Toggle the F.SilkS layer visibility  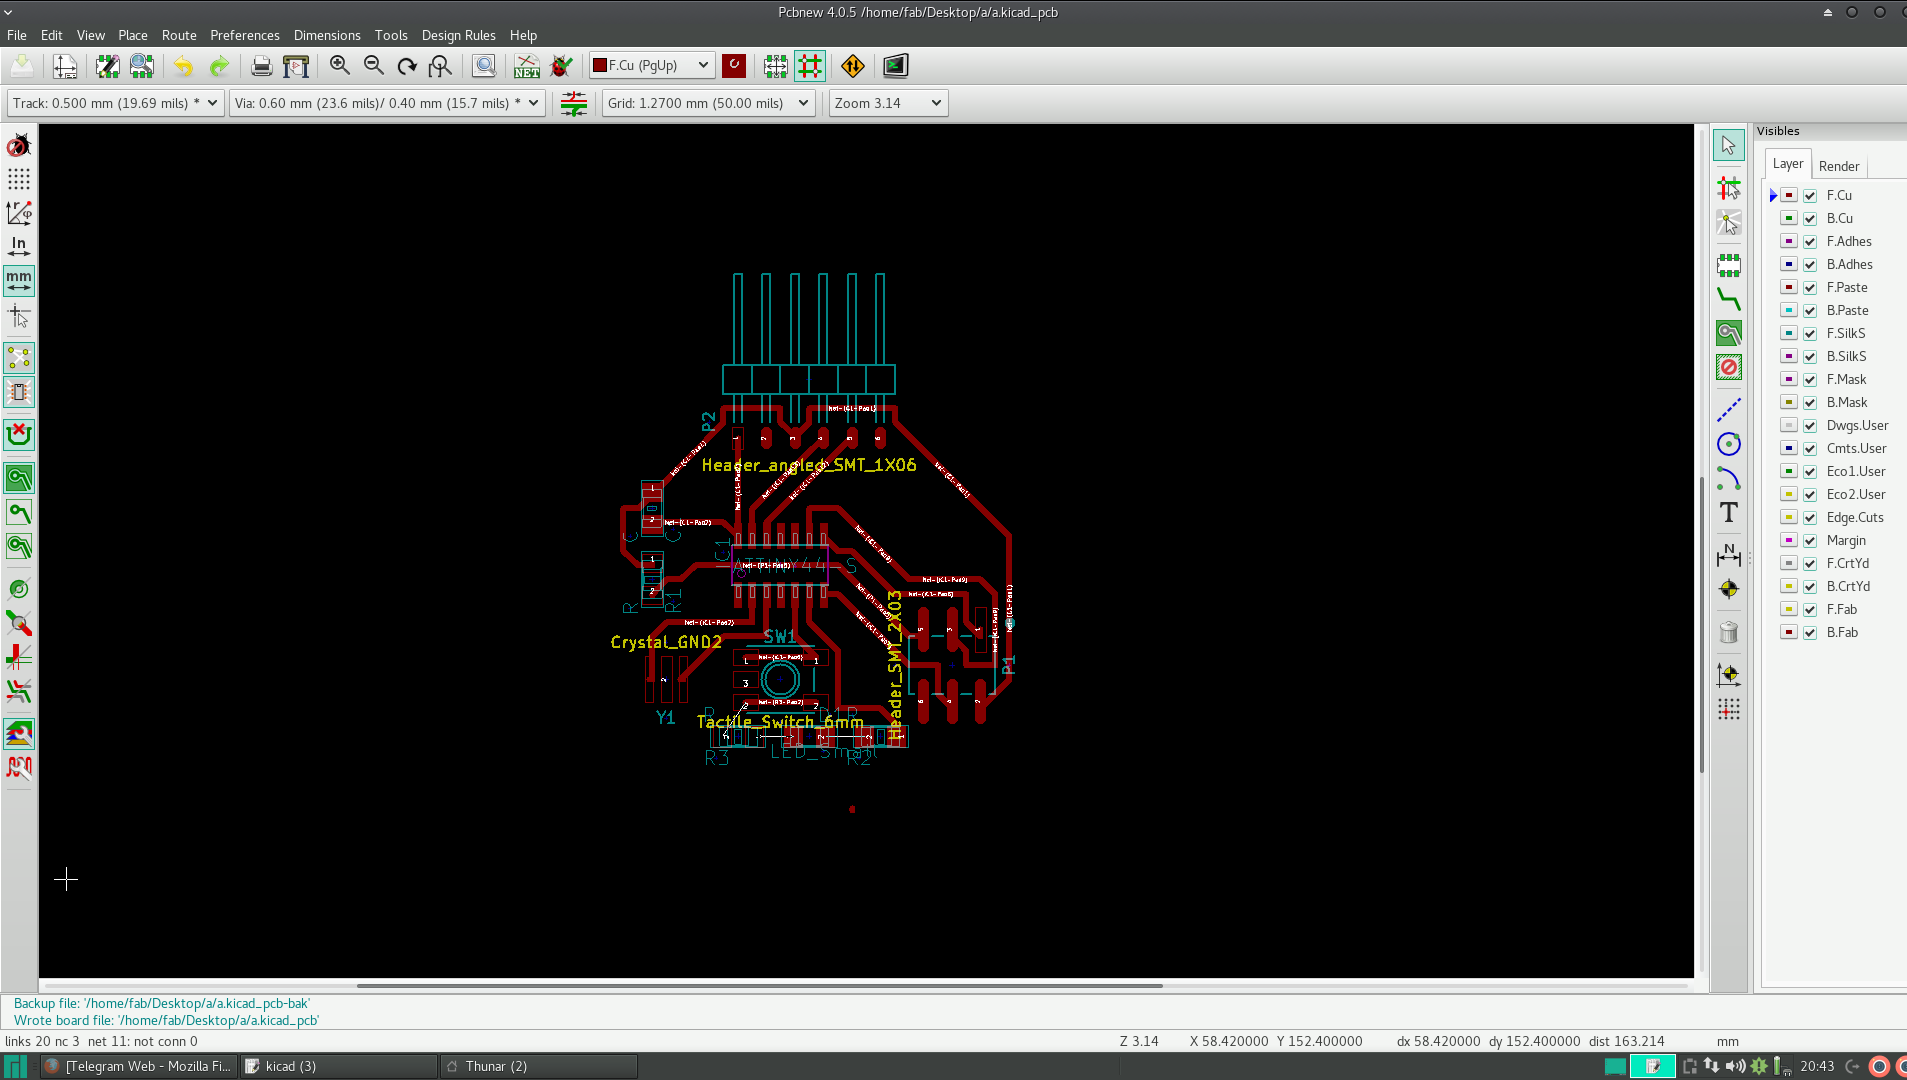tap(1810, 334)
